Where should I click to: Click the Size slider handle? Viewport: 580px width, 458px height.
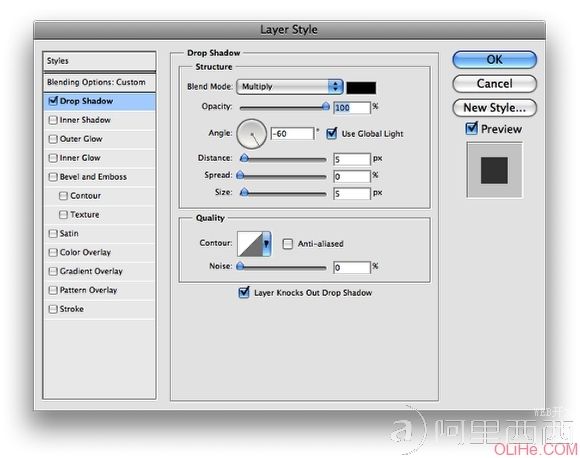(x=244, y=192)
